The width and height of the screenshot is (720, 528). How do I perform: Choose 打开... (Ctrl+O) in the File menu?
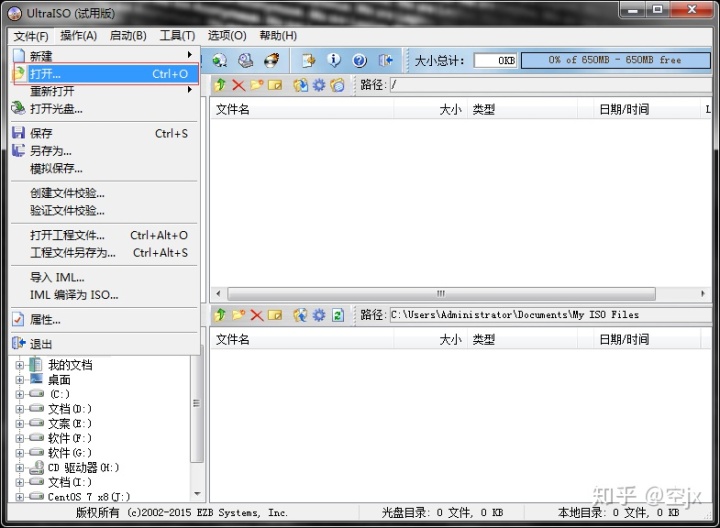coord(106,73)
